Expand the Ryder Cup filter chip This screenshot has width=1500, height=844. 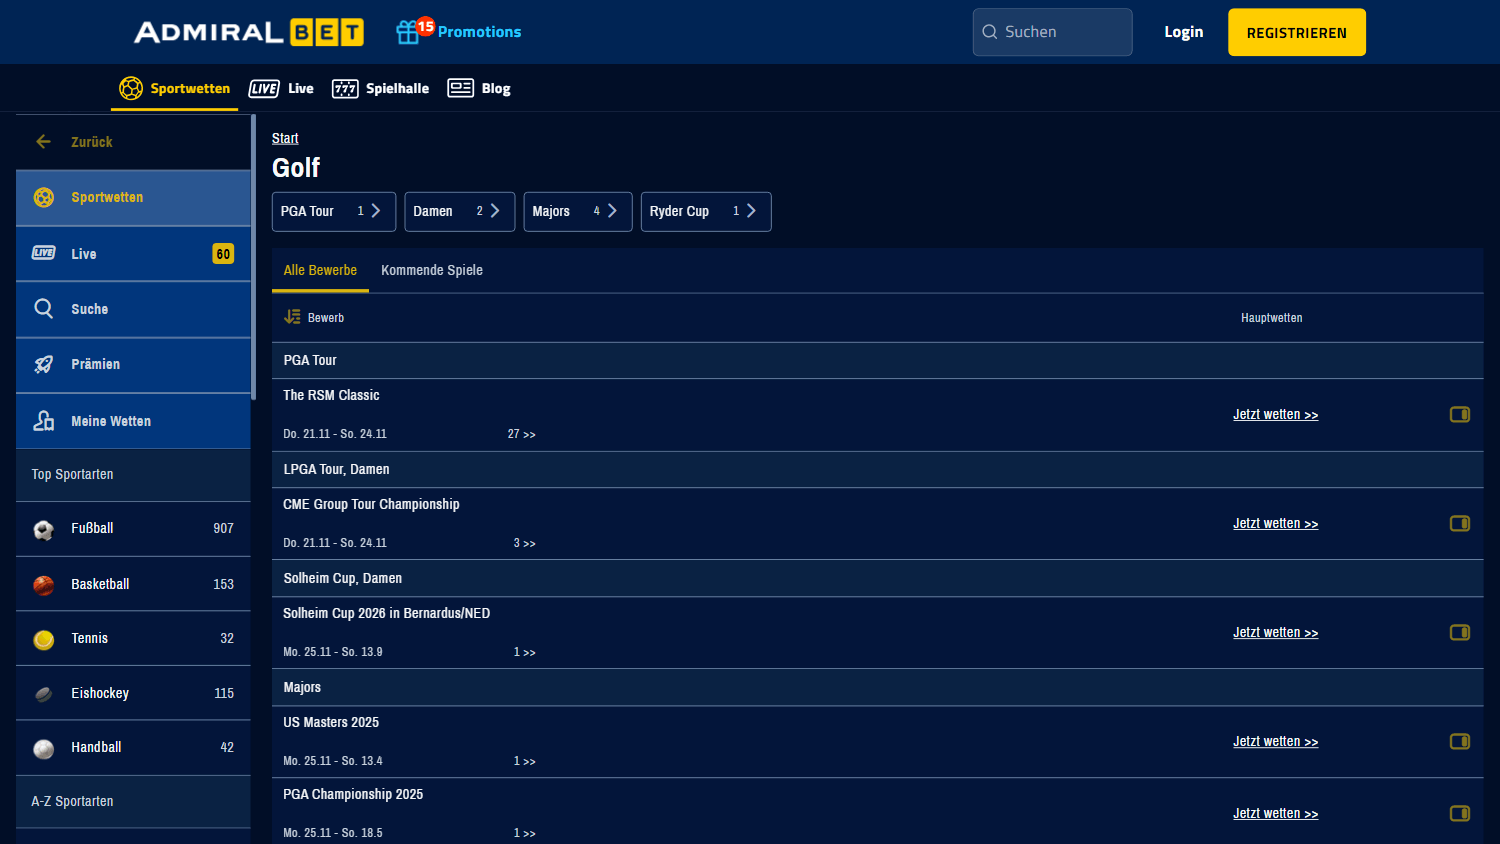click(x=706, y=211)
